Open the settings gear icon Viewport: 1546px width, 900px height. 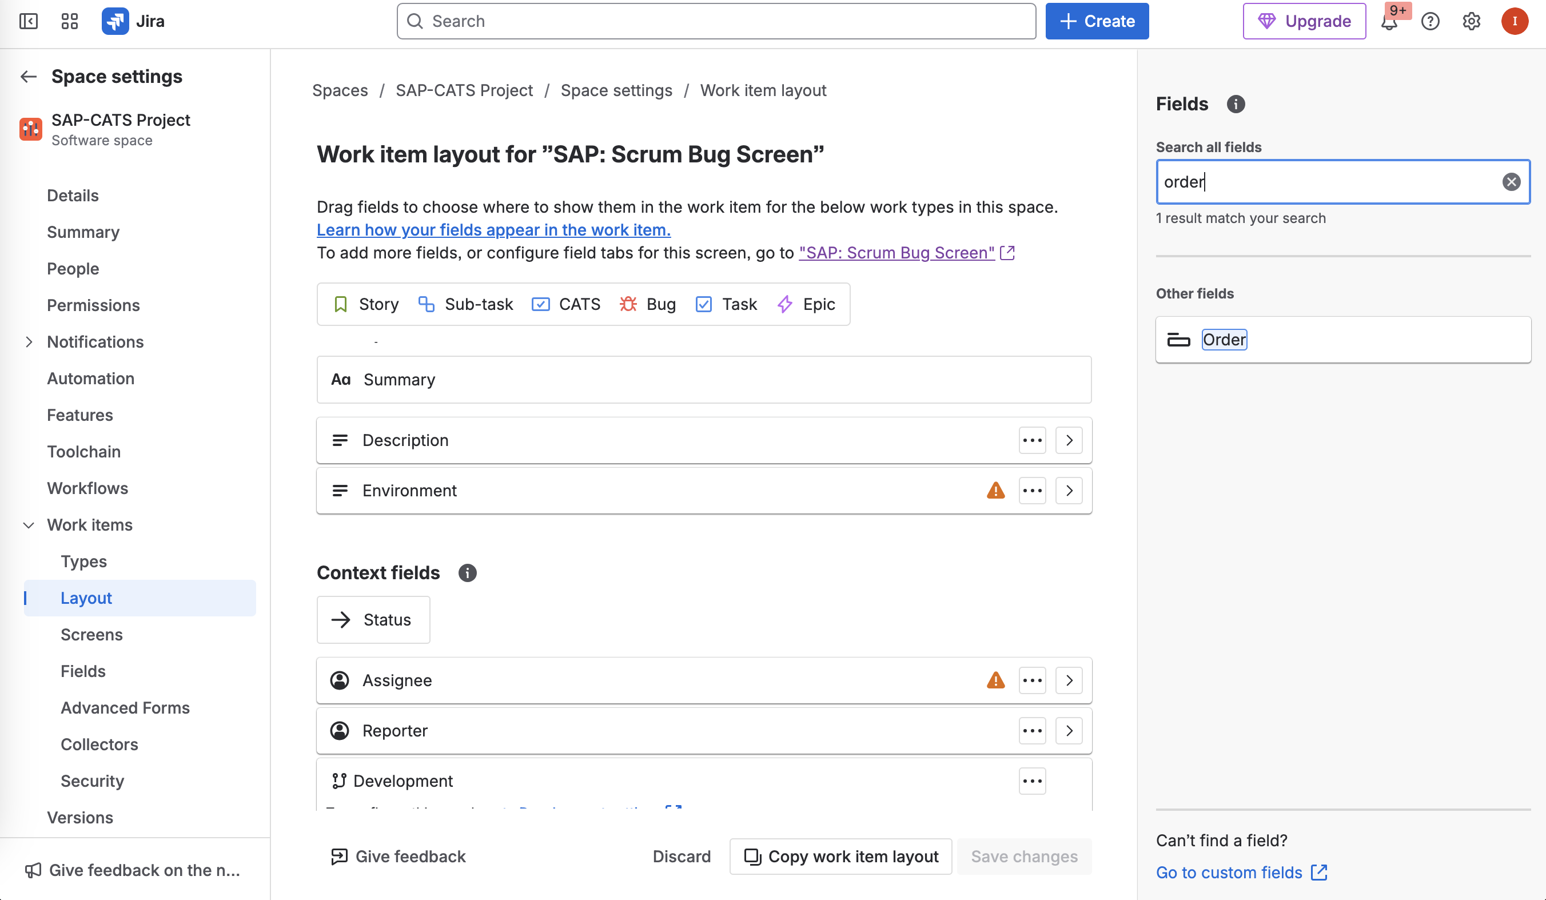[1471, 21]
